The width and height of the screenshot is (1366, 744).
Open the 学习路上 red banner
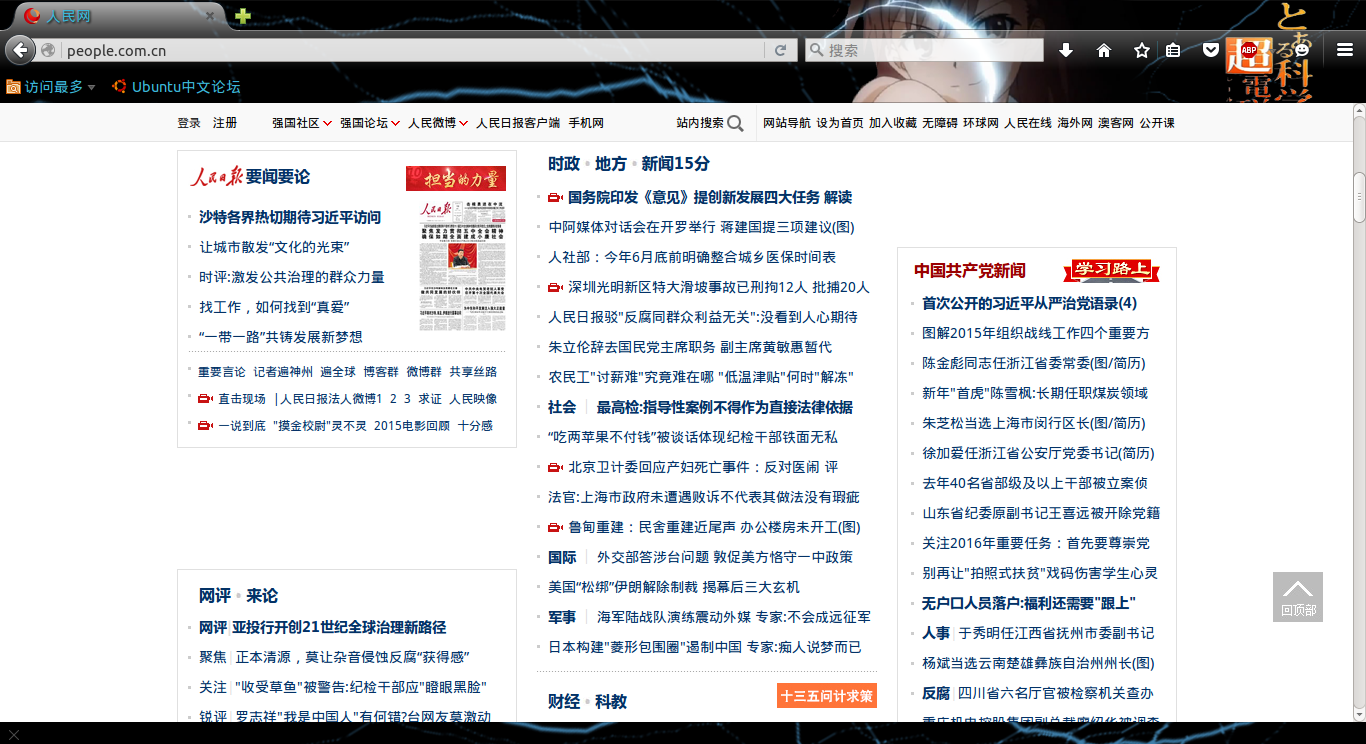tap(1113, 270)
